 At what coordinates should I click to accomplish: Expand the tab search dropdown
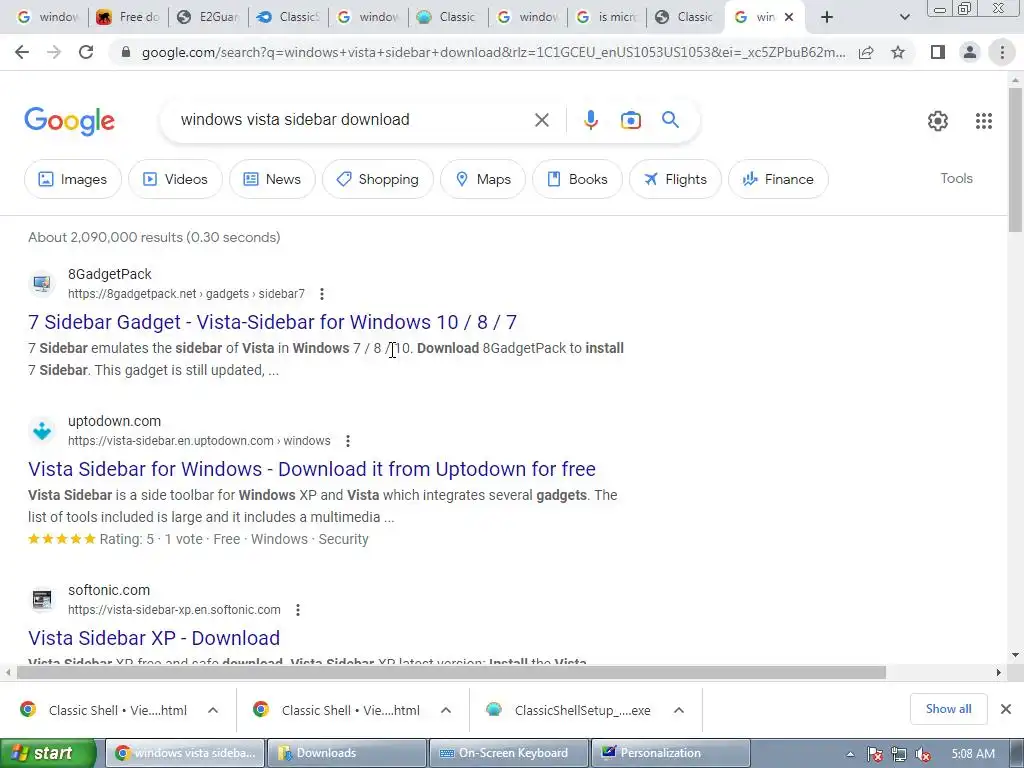(x=904, y=17)
